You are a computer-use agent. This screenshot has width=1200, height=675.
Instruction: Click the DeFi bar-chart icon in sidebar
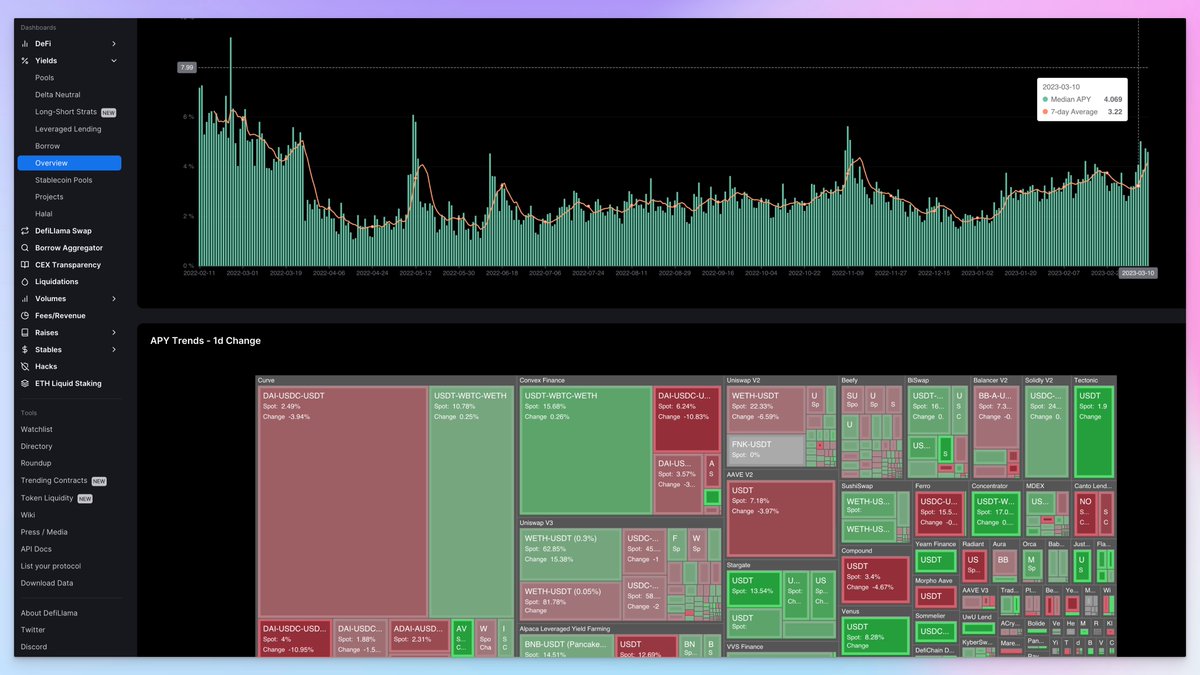25,44
